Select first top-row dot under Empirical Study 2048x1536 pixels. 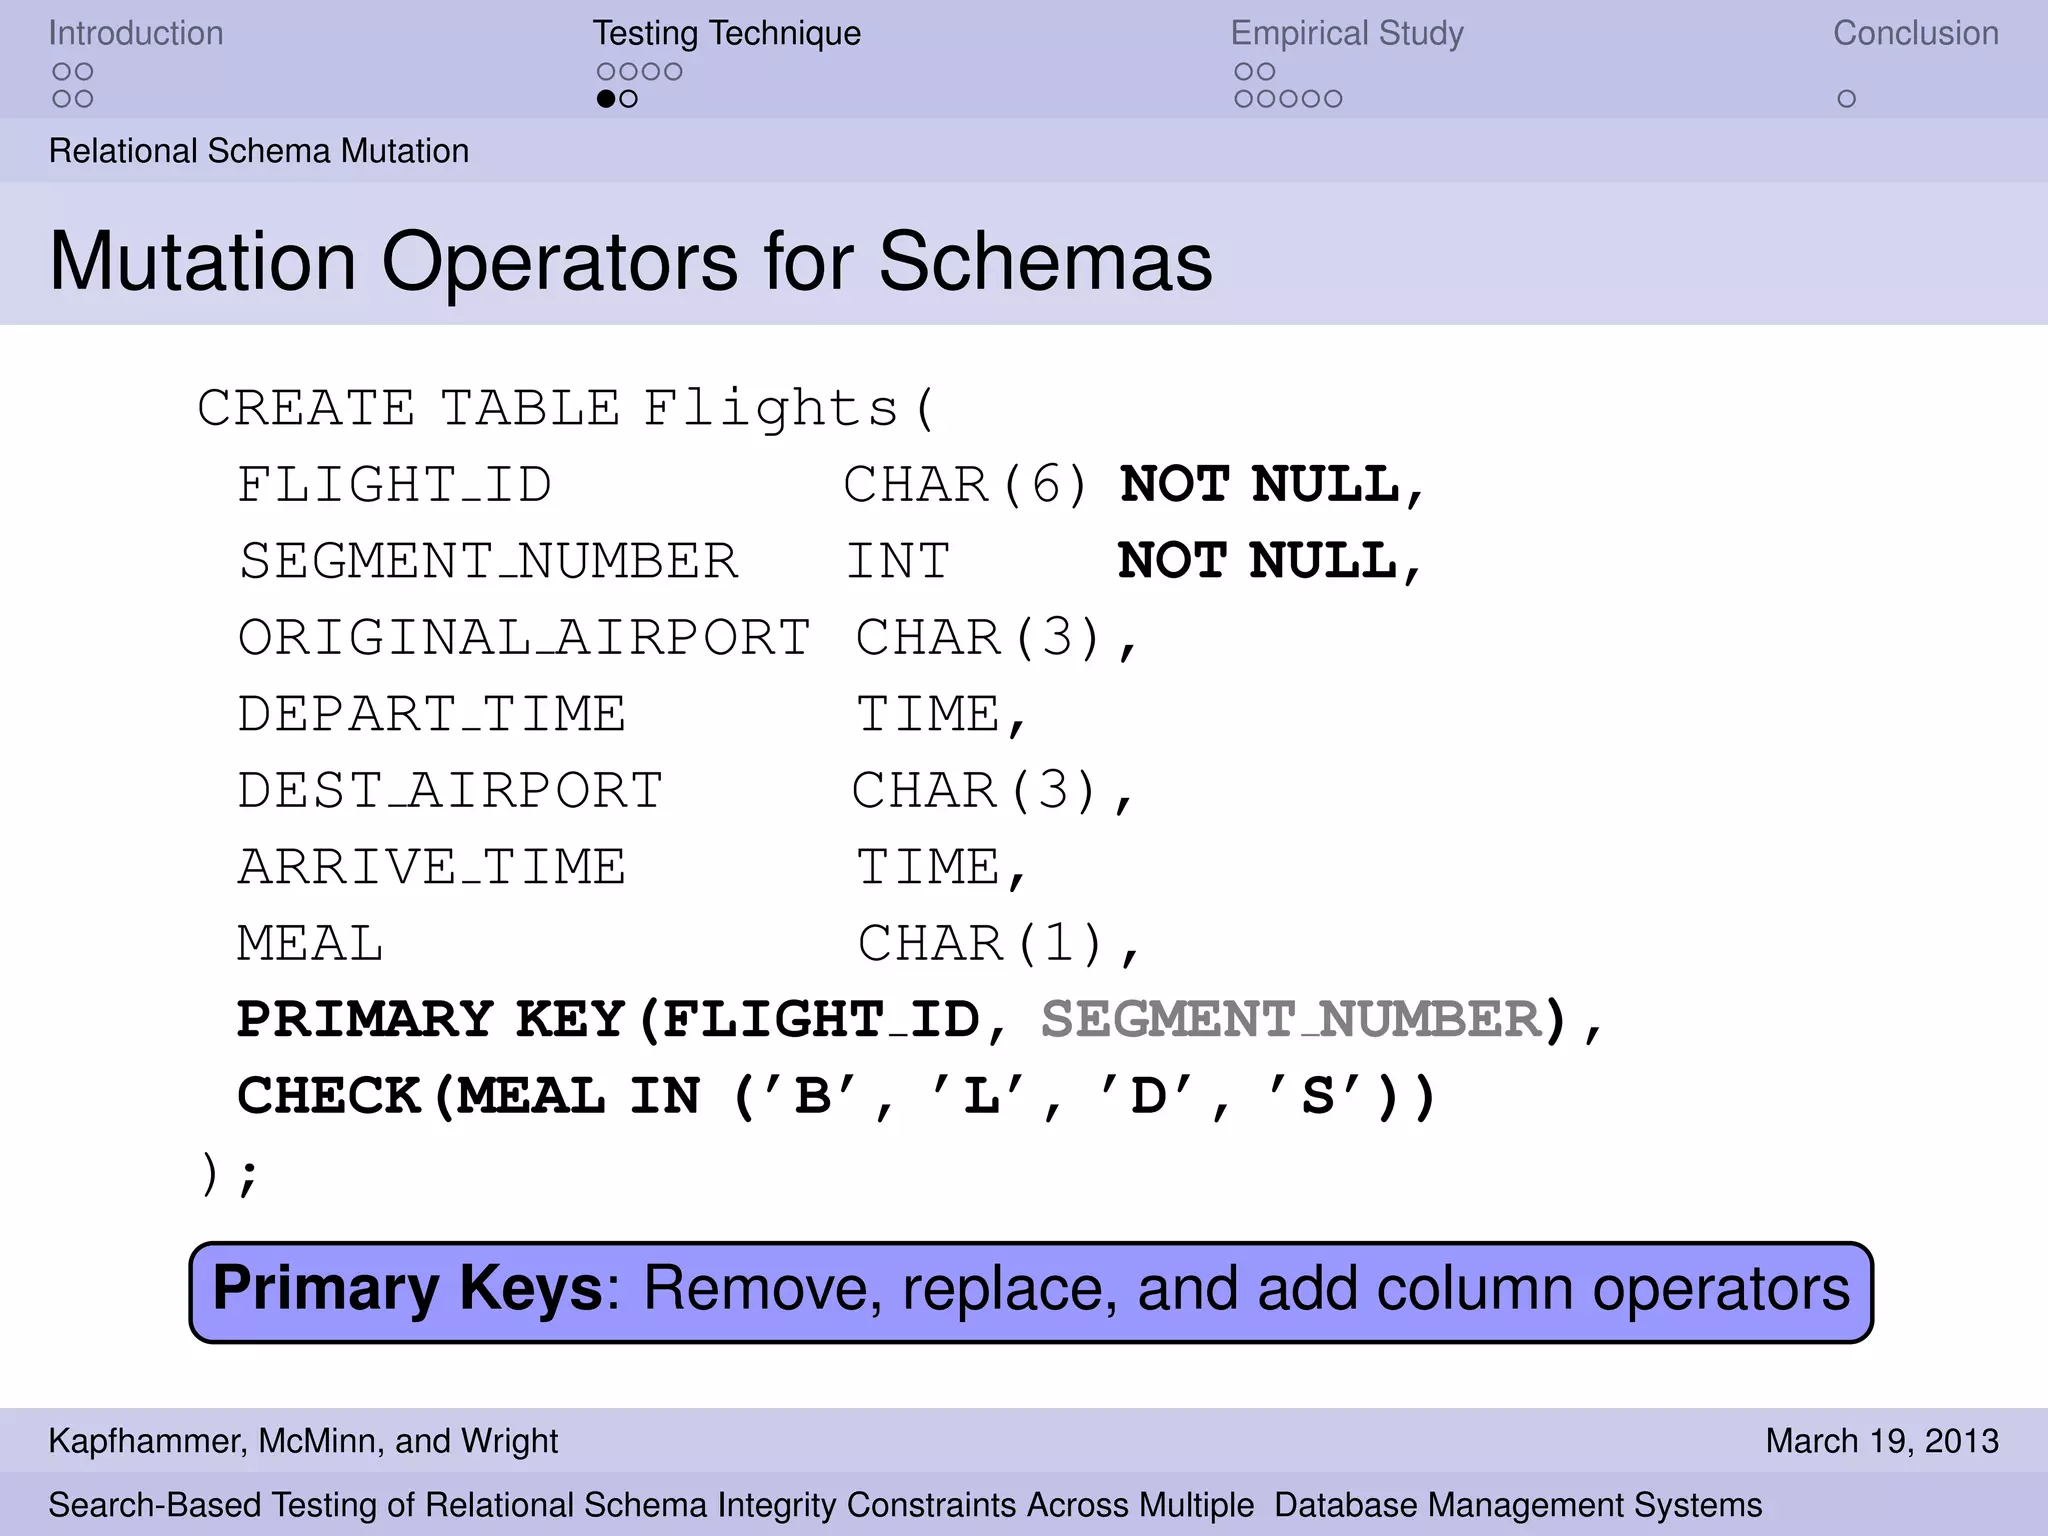(1243, 72)
